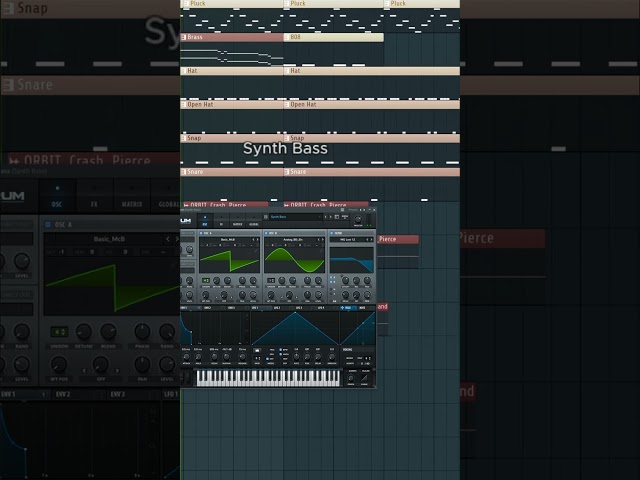The width and height of the screenshot is (640, 480).
Task: Click the OSC A wavetable edit pencil
Action: (256, 251)
